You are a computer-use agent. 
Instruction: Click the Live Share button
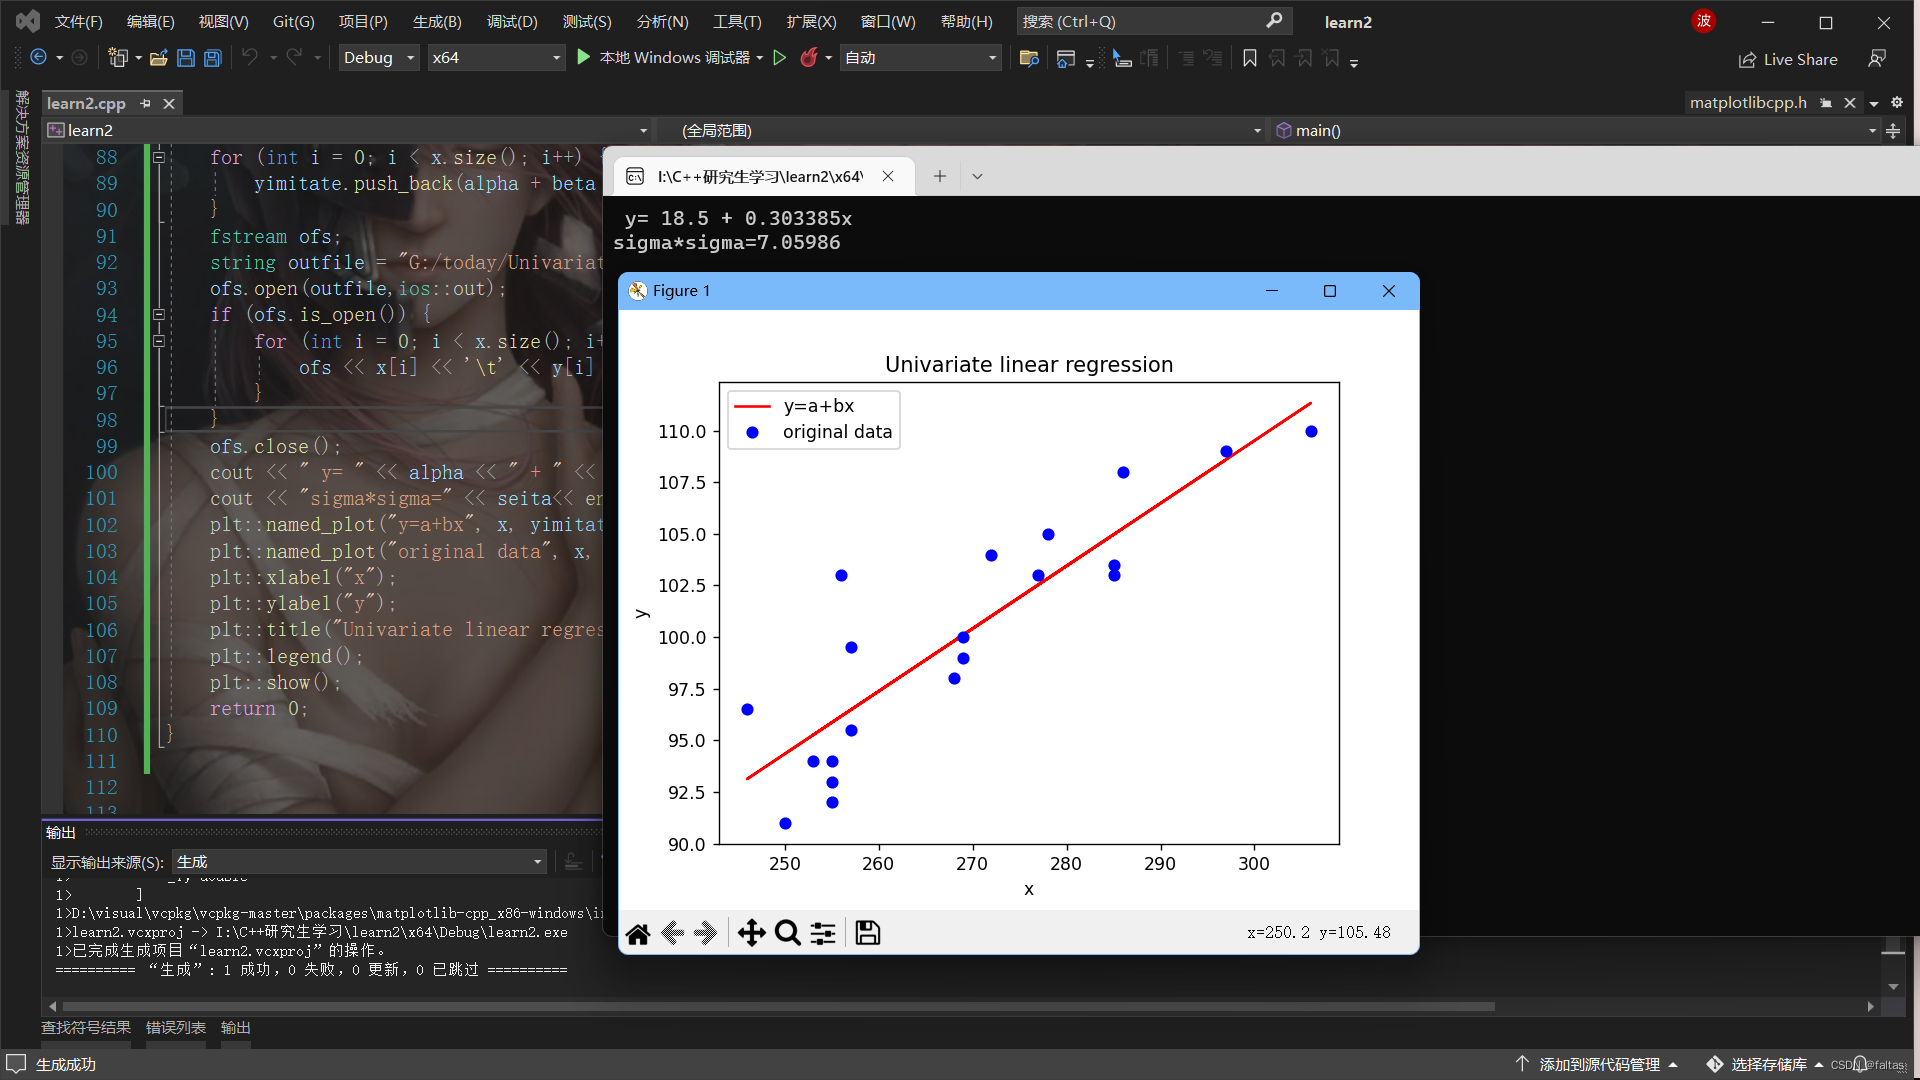1788,59
